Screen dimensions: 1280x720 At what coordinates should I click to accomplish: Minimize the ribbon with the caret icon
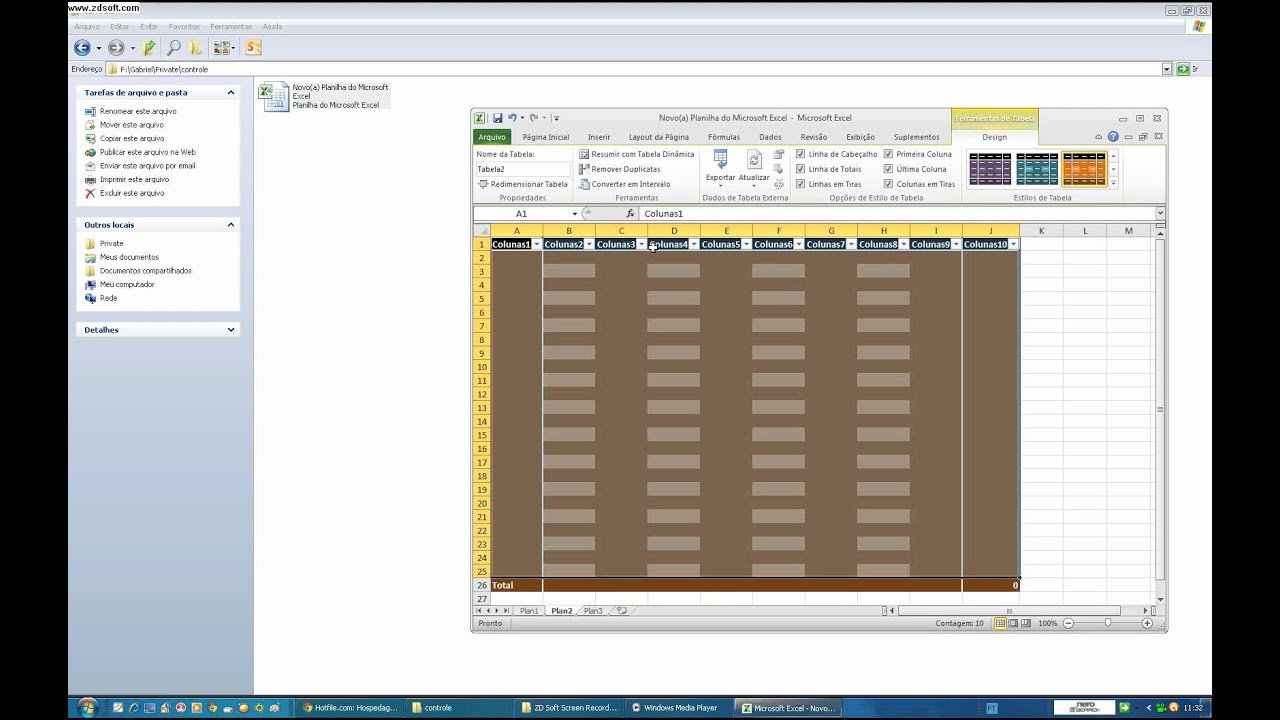coord(1098,137)
